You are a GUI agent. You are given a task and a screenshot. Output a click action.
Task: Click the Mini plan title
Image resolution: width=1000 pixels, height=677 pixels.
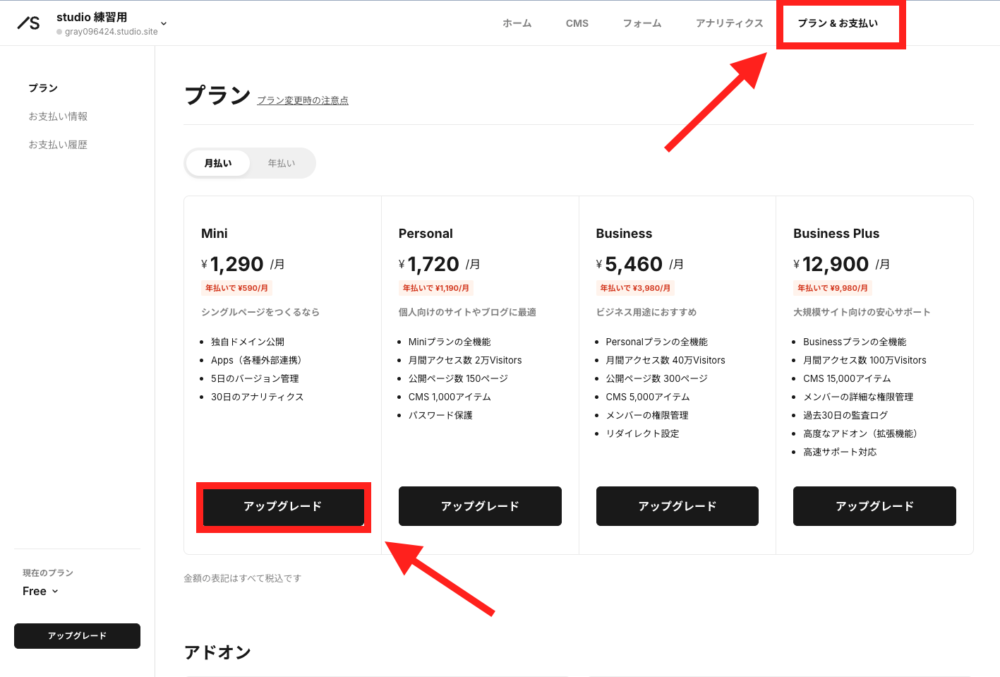[x=214, y=233]
